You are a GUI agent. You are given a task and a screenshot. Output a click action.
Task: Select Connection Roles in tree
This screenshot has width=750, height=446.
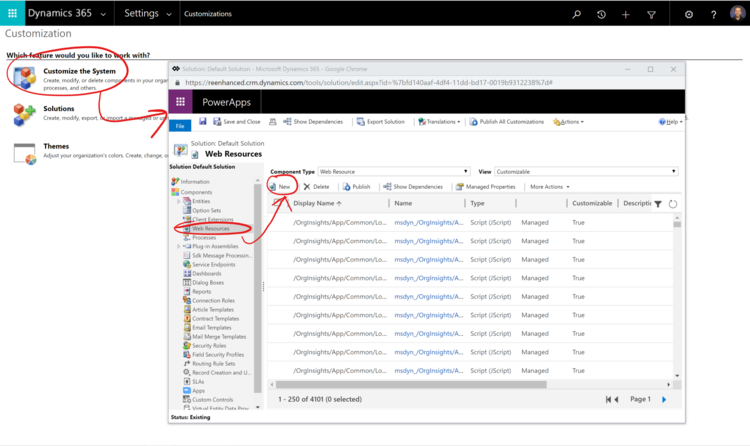pyautogui.click(x=213, y=301)
